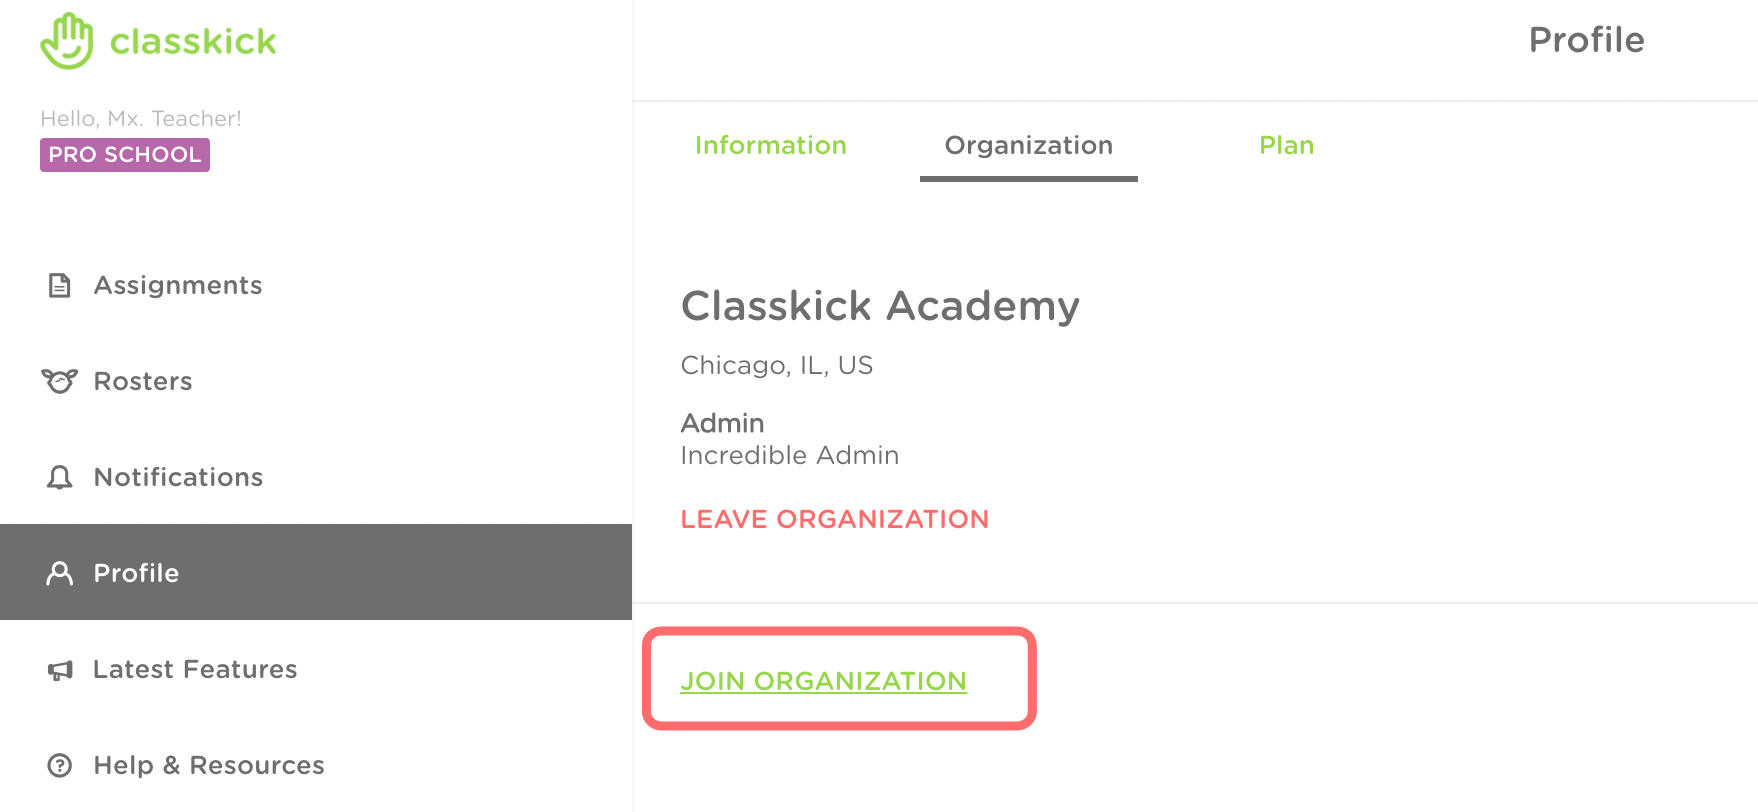The image size is (1758, 812).
Task: Select the Organization tab
Action: (x=1028, y=146)
